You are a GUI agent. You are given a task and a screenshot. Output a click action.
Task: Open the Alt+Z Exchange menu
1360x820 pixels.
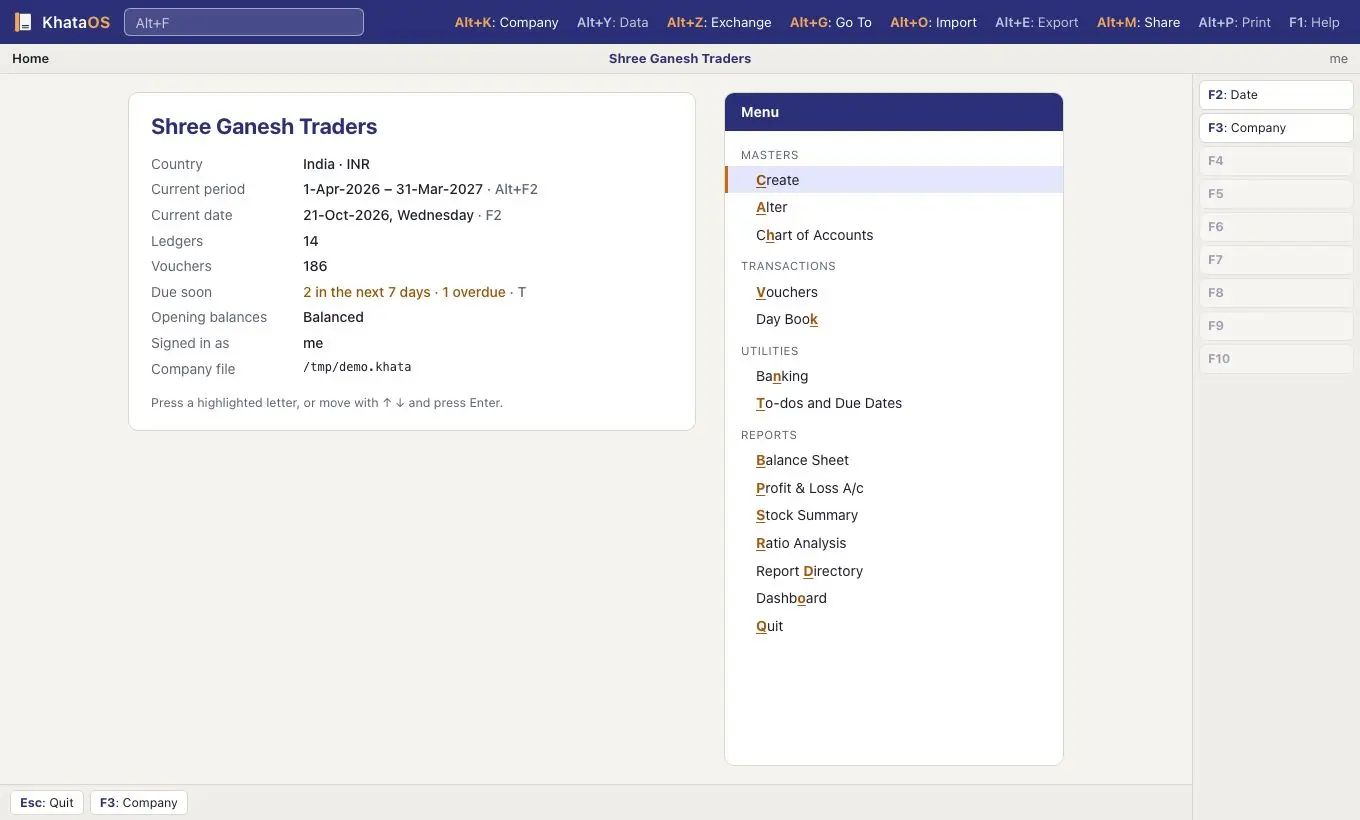(x=719, y=22)
